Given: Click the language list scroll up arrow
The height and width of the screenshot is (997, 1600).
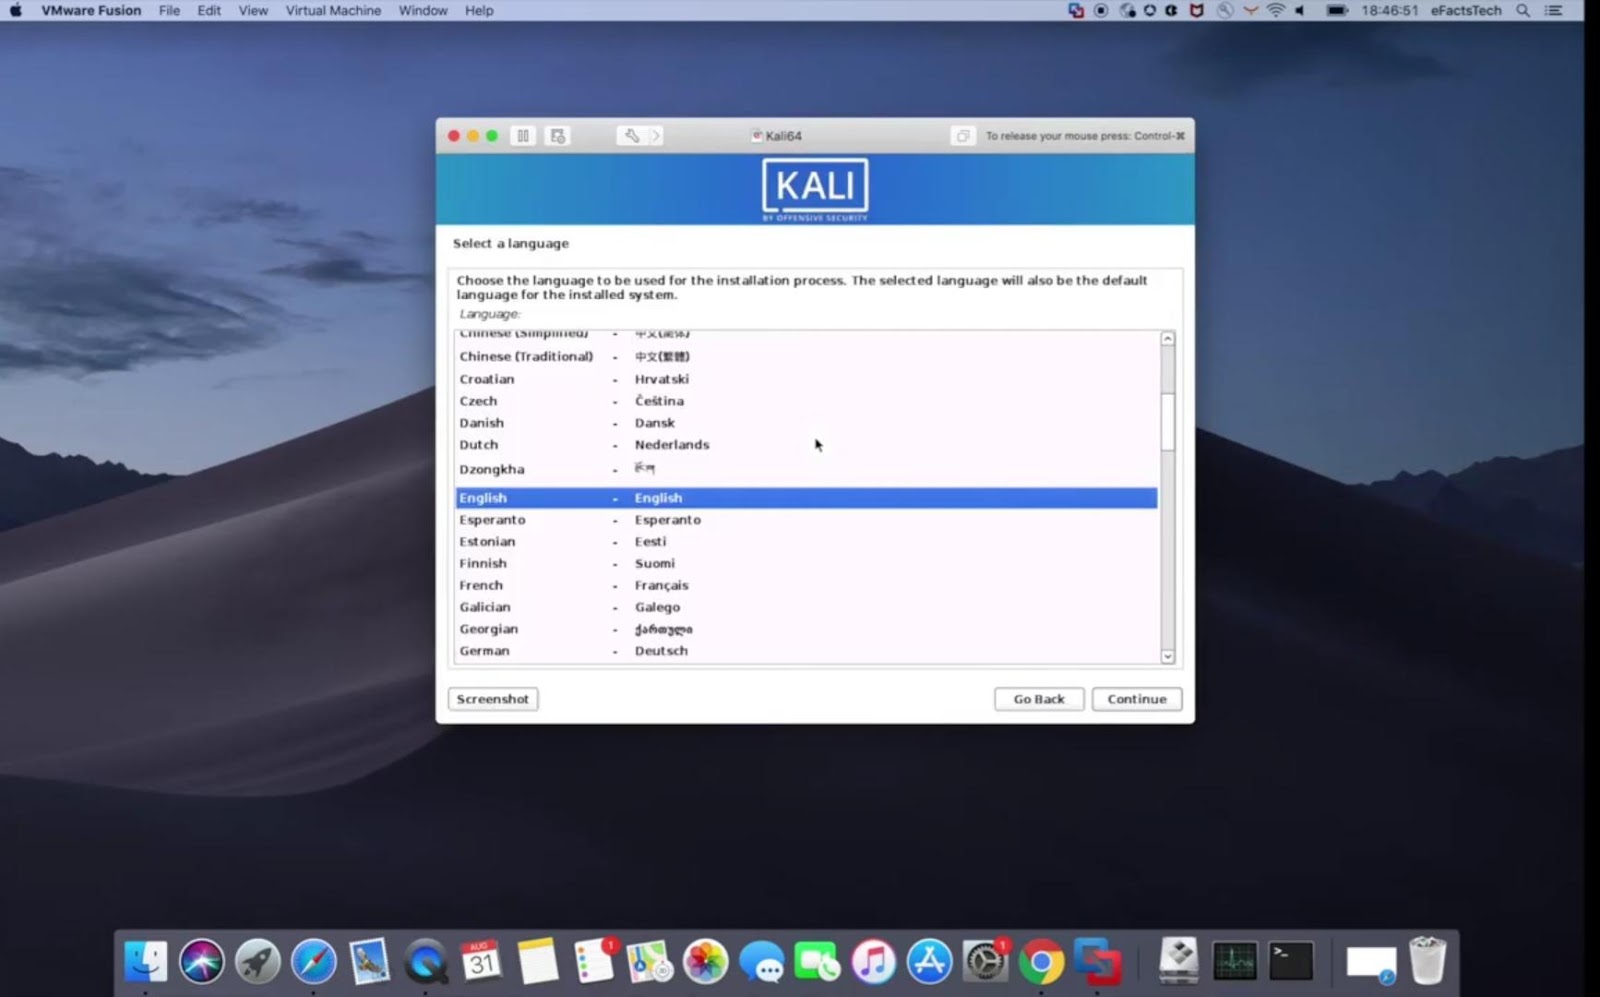Looking at the screenshot, I should coord(1167,339).
